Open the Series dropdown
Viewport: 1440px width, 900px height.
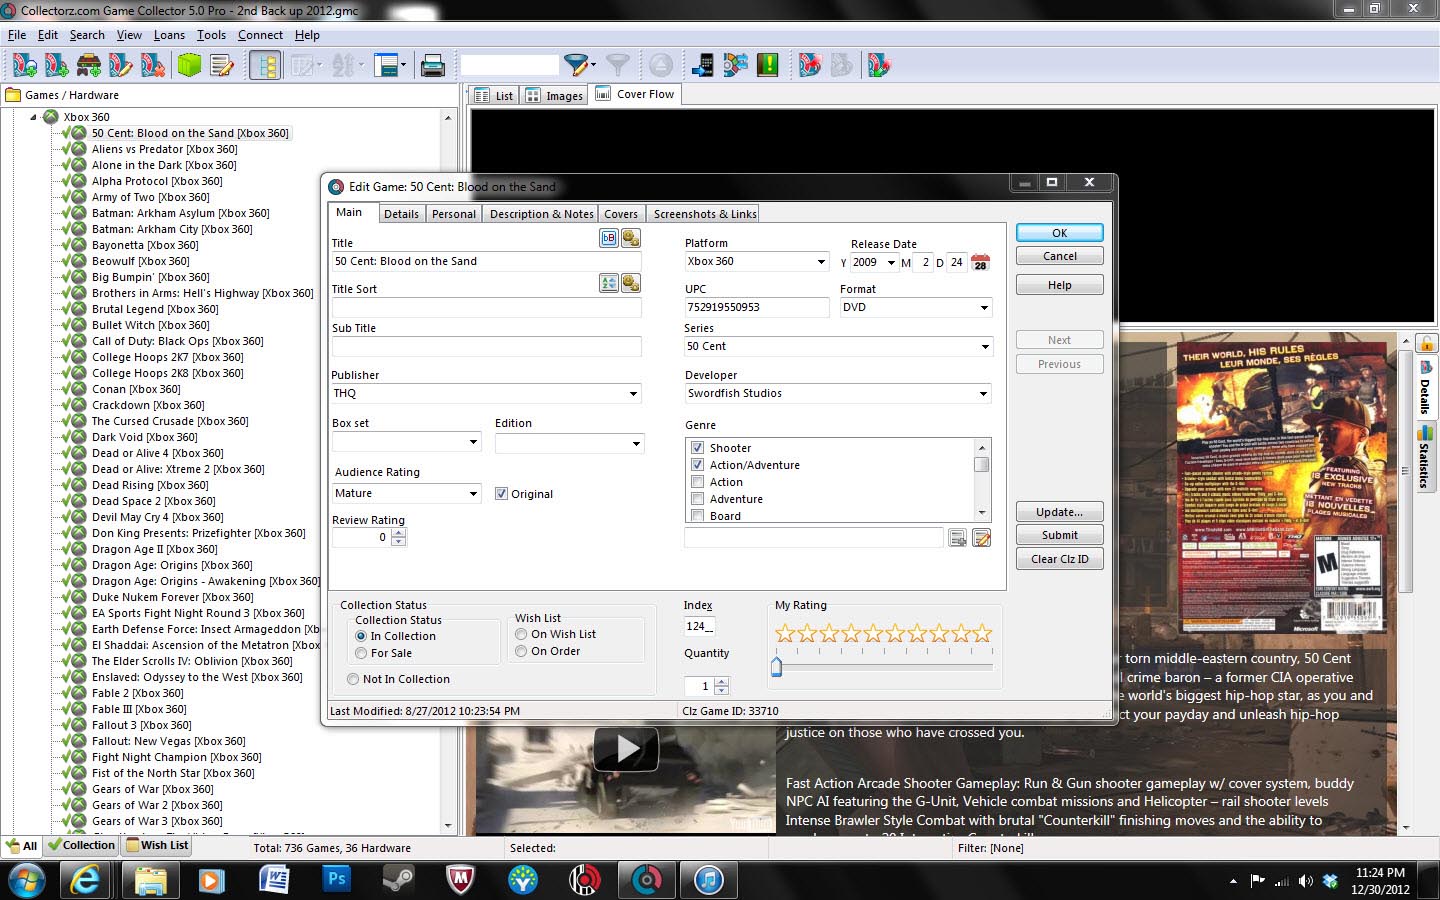[x=985, y=347]
